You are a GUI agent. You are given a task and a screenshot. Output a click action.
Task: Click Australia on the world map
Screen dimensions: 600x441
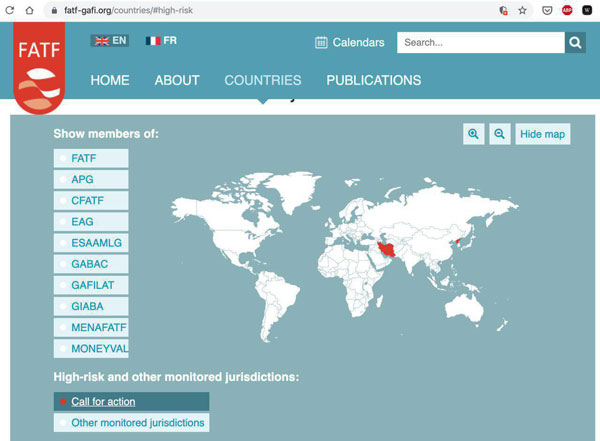click(x=464, y=308)
